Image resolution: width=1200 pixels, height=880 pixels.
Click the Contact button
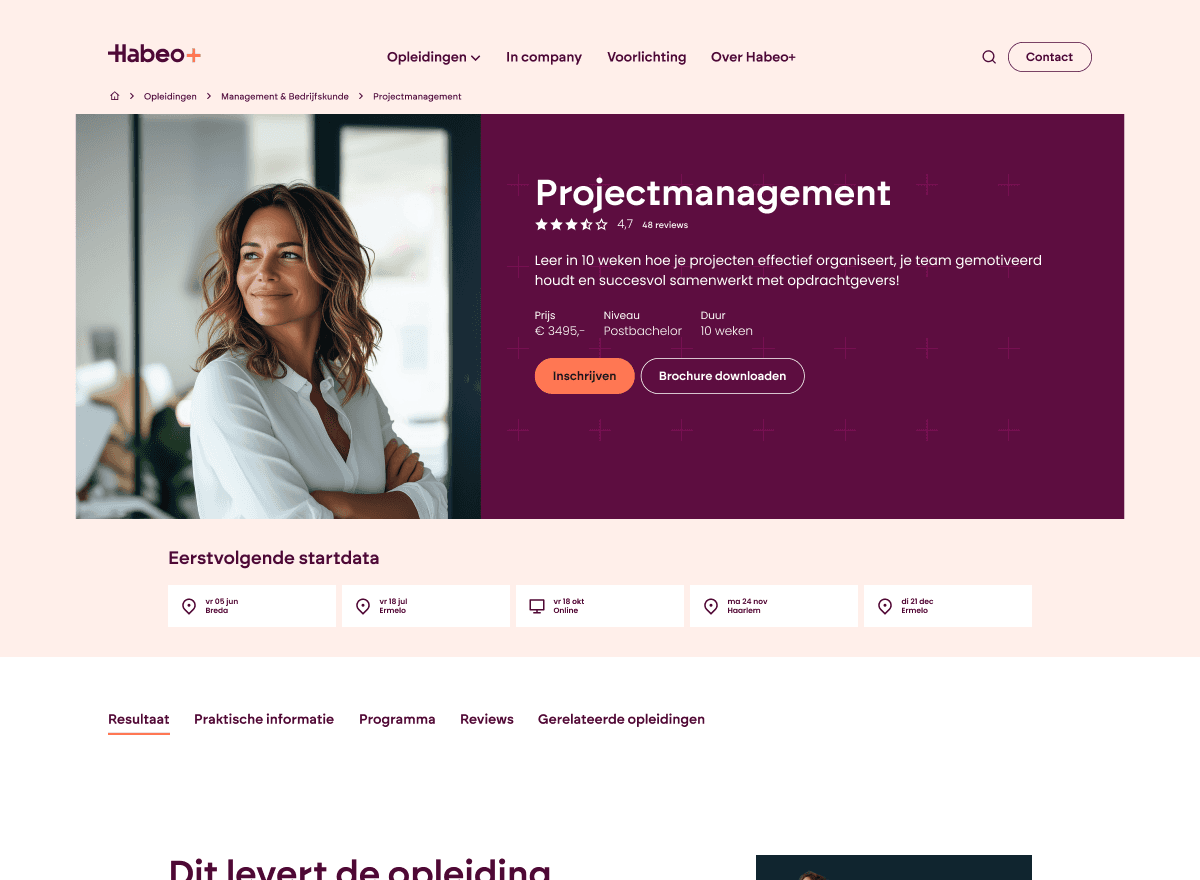[1049, 57]
